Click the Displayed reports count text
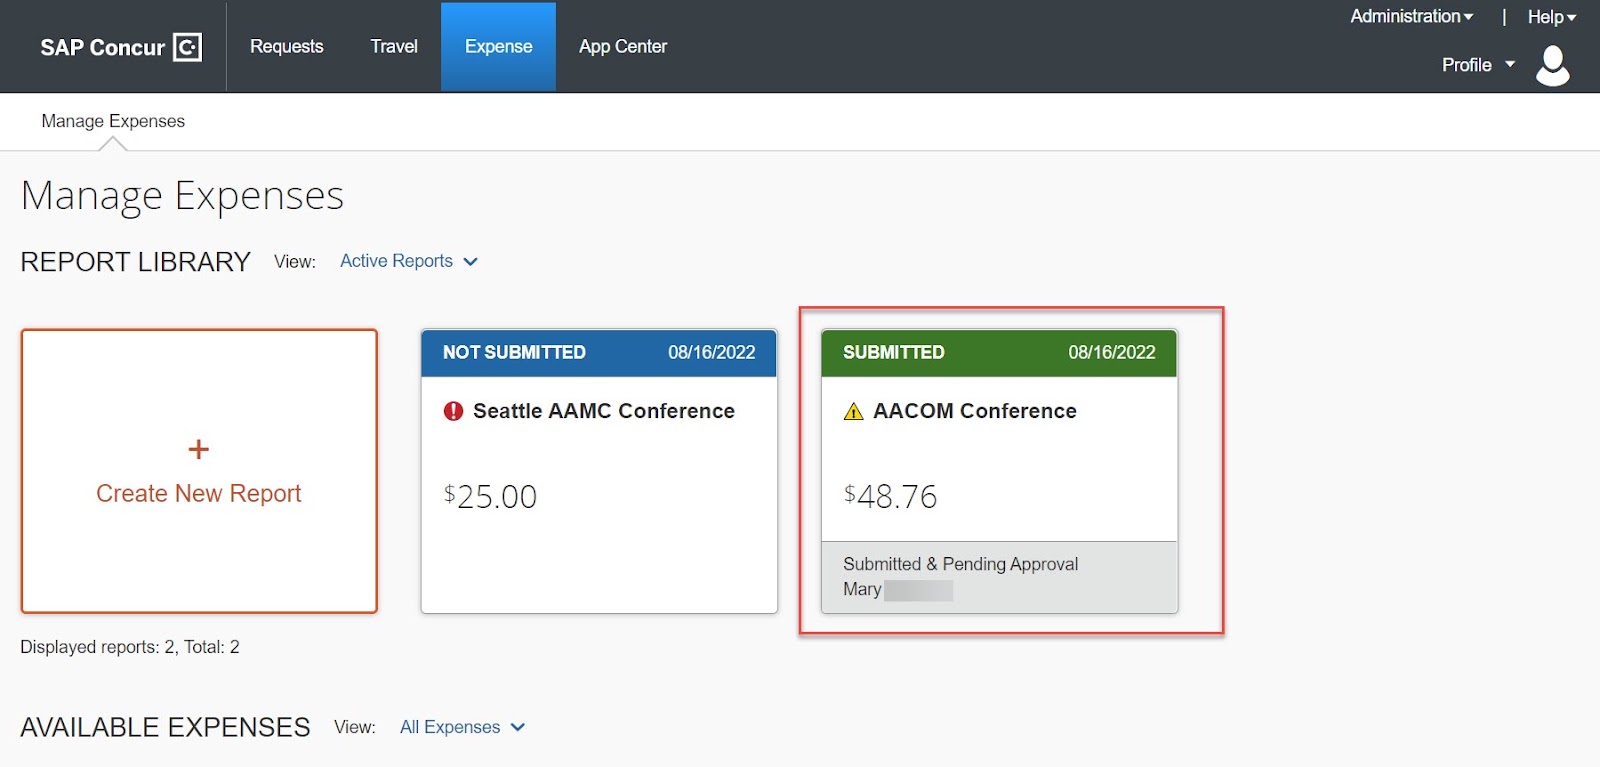Image resolution: width=1600 pixels, height=767 pixels. pyautogui.click(x=130, y=647)
